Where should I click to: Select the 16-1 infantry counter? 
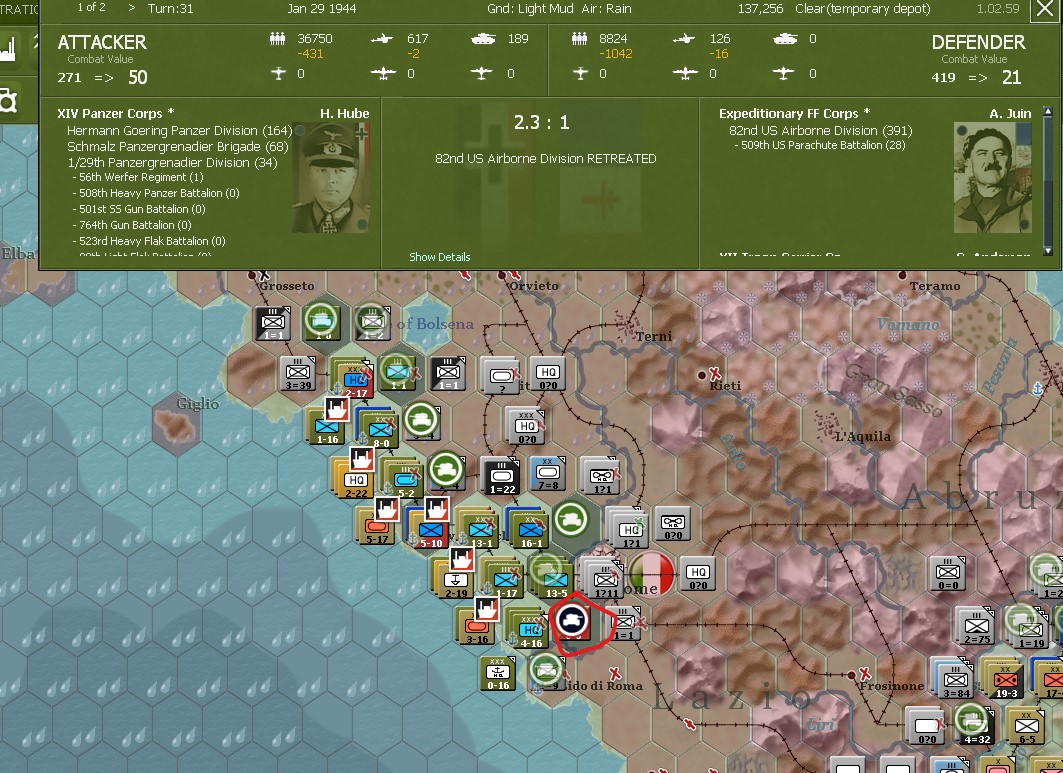coord(531,530)
